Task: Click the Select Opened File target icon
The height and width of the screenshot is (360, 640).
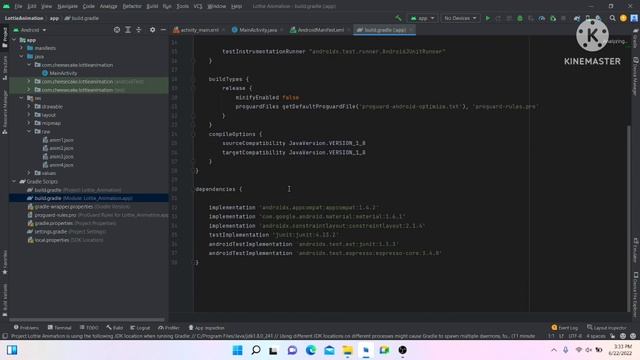Action: (117, 30)
